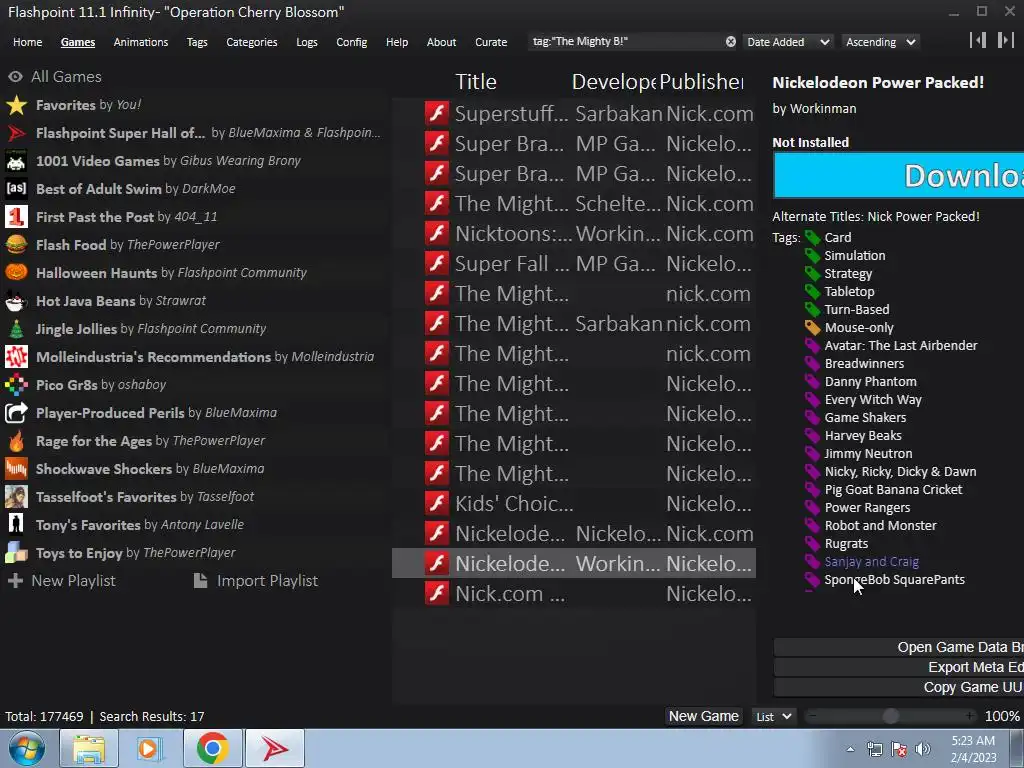The image size is (1024, 768).
Task: Open Rage for the Ages flame icon
Action: 16,441
